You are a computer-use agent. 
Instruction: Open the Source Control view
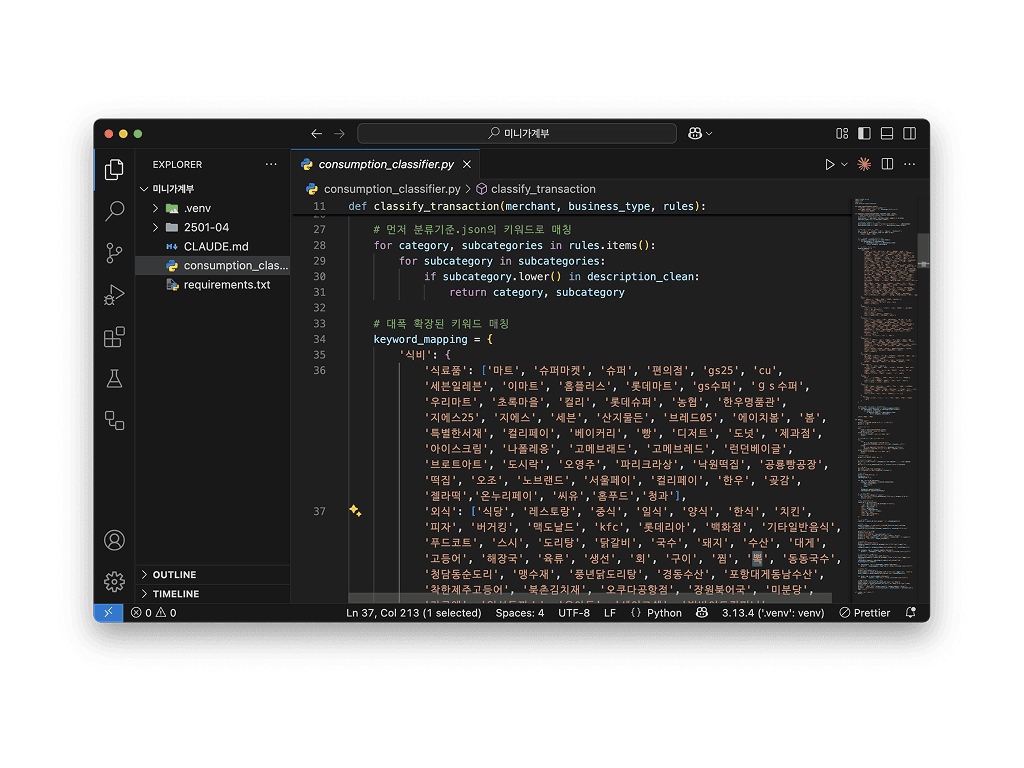pyautogui.click(x=114, y=253)
